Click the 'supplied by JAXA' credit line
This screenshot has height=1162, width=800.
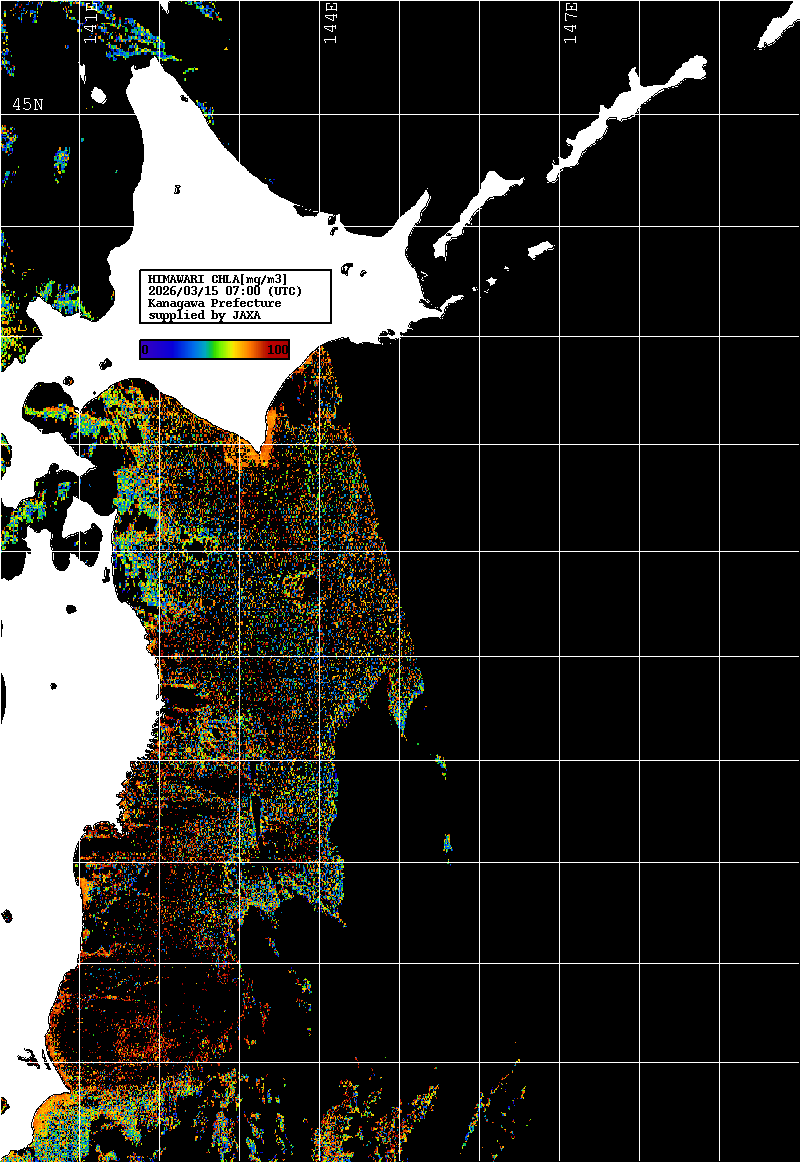(x=204, y=315)
